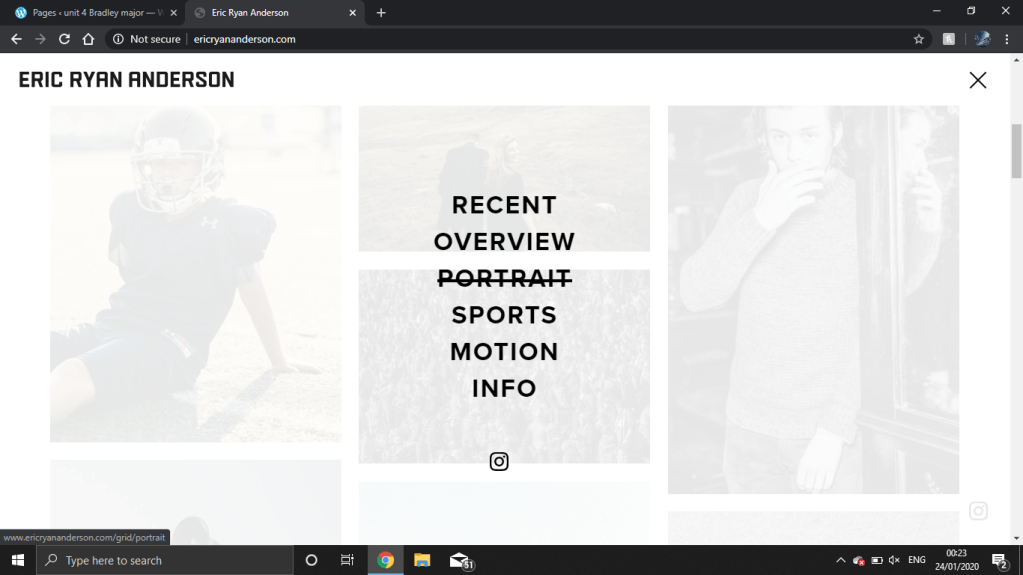1023x575 pixels.
Task: Open Instagram icon below the menu
Action: pyautogui.click(x=499, y=461)
